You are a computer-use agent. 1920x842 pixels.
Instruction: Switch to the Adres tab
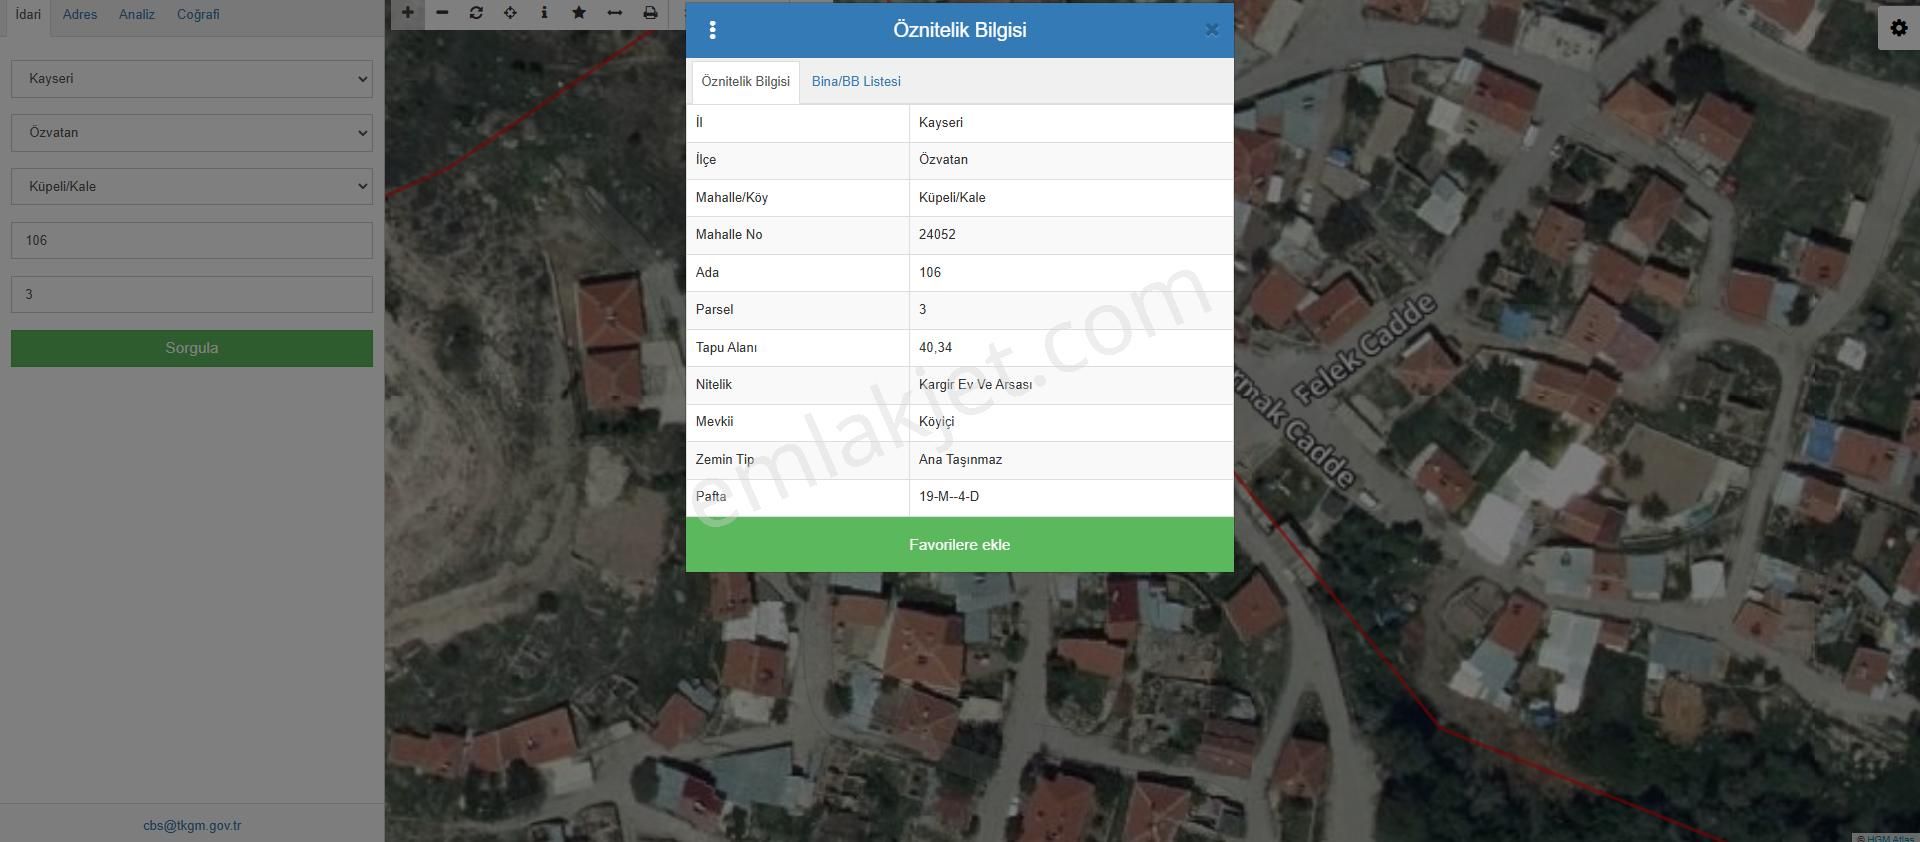click(80, 14)
